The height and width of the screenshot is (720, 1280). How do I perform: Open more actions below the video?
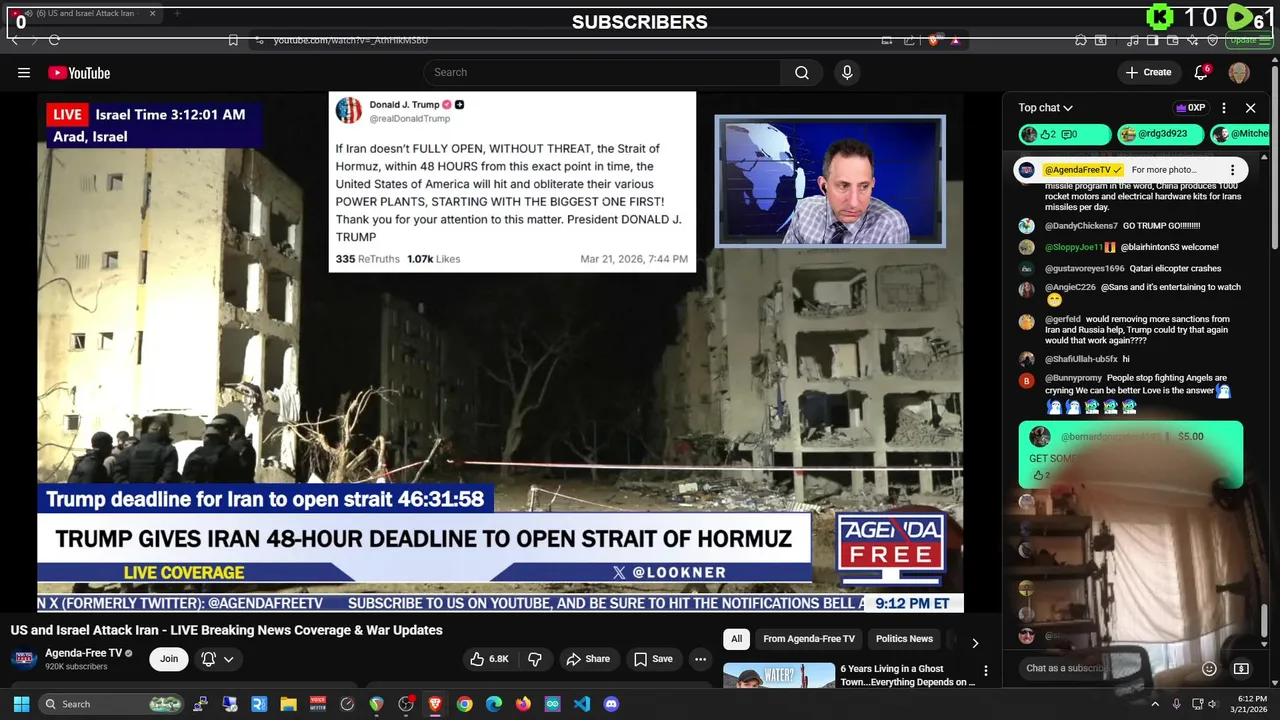pyautogui.click(x=701, y=659)
